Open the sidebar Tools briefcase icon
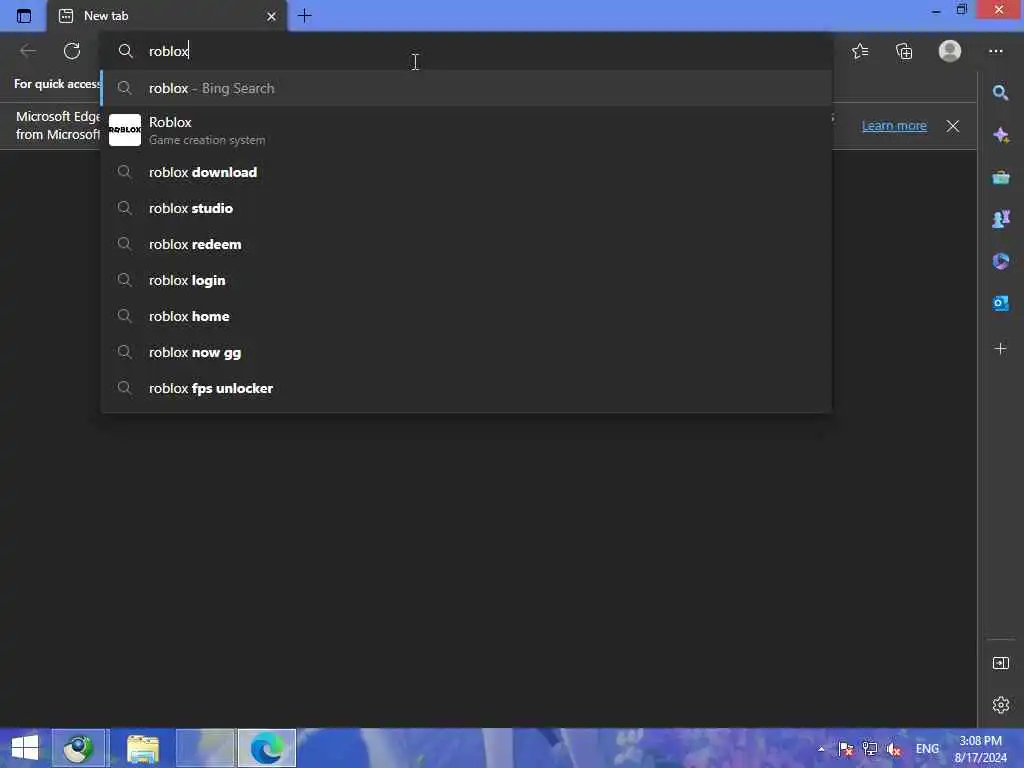 click(x=1000, y=177)
